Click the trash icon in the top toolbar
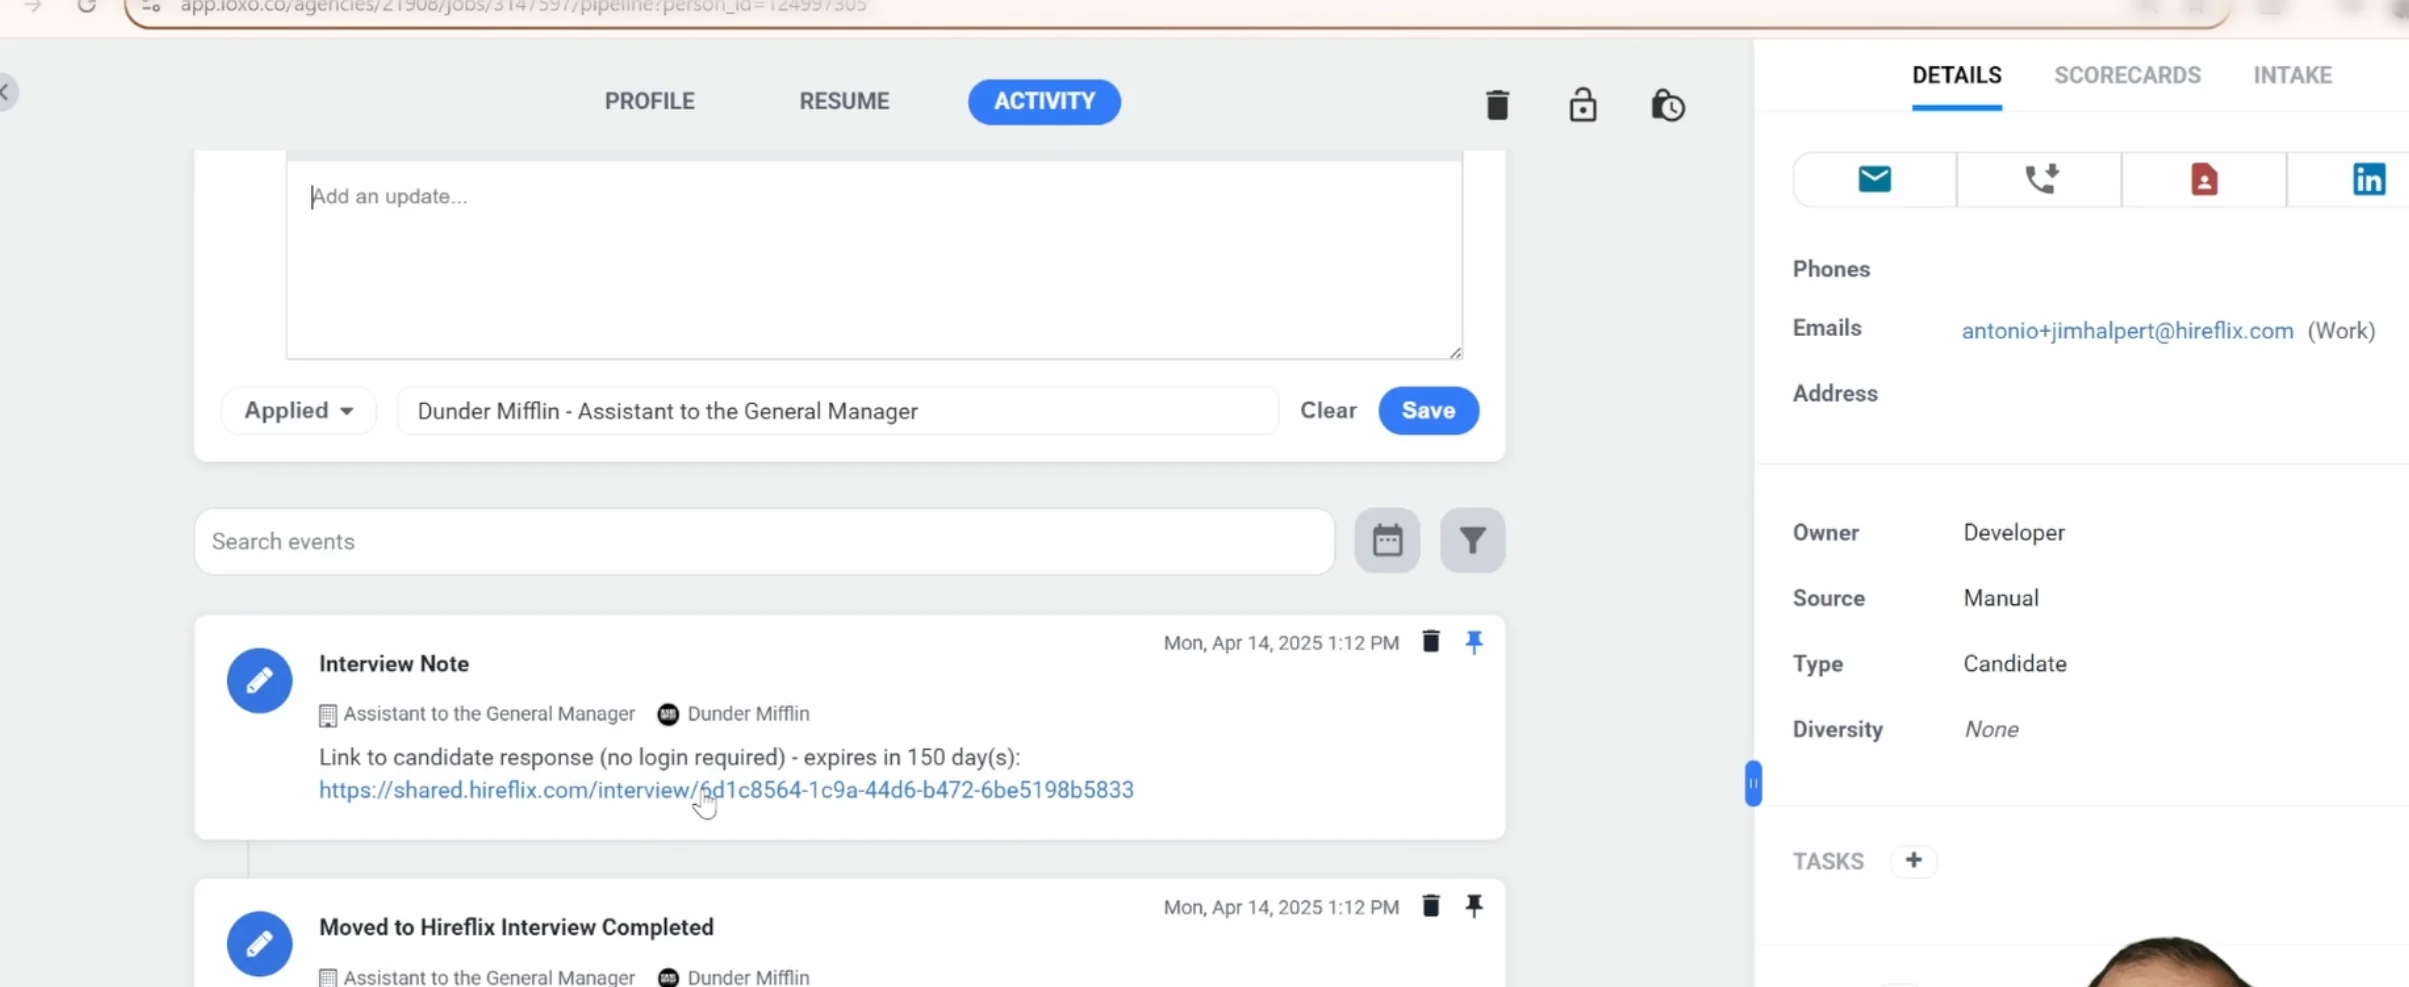The height and width of the screenshot is (987, 2409). click(x=1497, y=104)
